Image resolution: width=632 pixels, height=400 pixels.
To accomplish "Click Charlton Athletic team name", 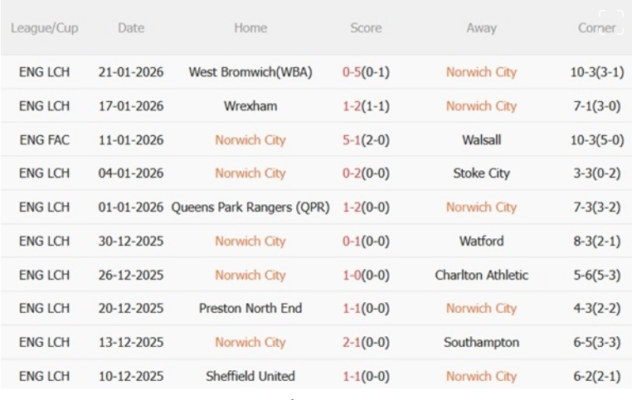I will pos(481,275).
